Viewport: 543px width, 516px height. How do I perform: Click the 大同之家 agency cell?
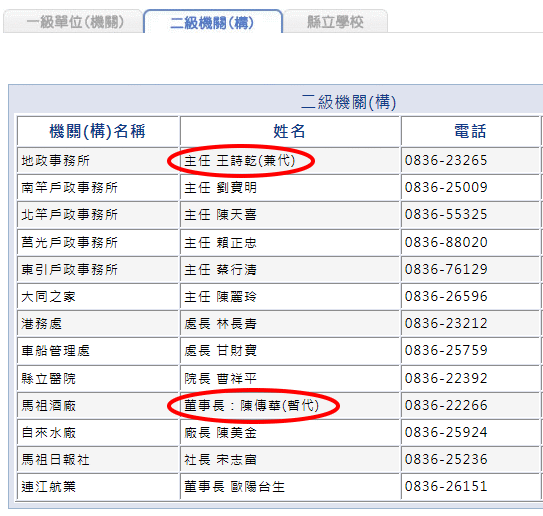[x=98, y=296]
